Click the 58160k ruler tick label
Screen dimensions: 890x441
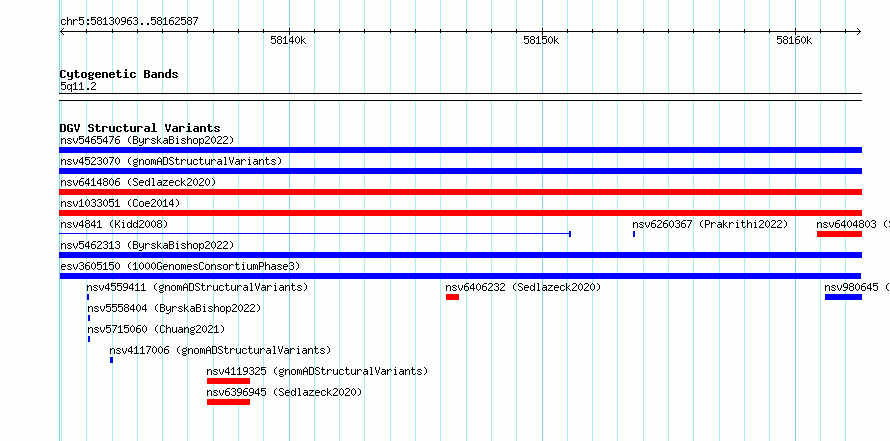tap(795, 40)
